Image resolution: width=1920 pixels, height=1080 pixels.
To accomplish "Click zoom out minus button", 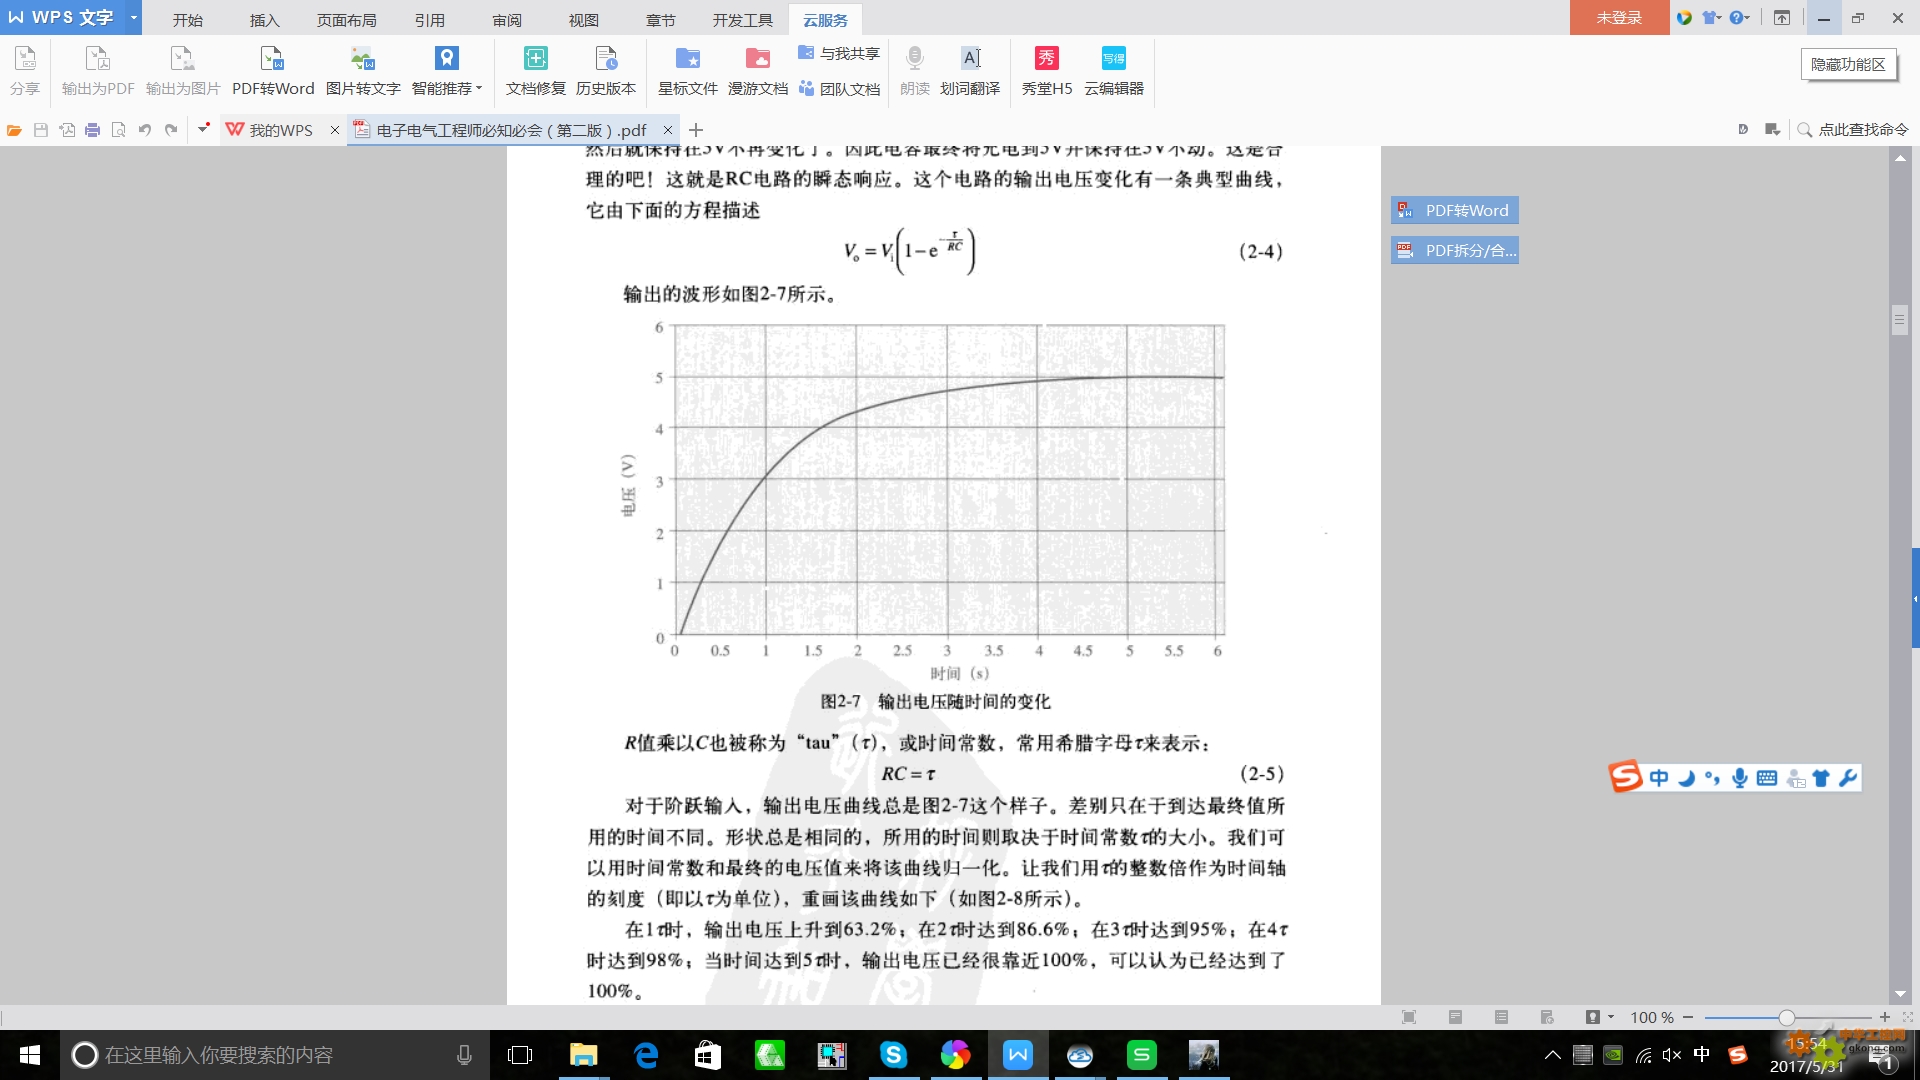I will 1688,1017.
